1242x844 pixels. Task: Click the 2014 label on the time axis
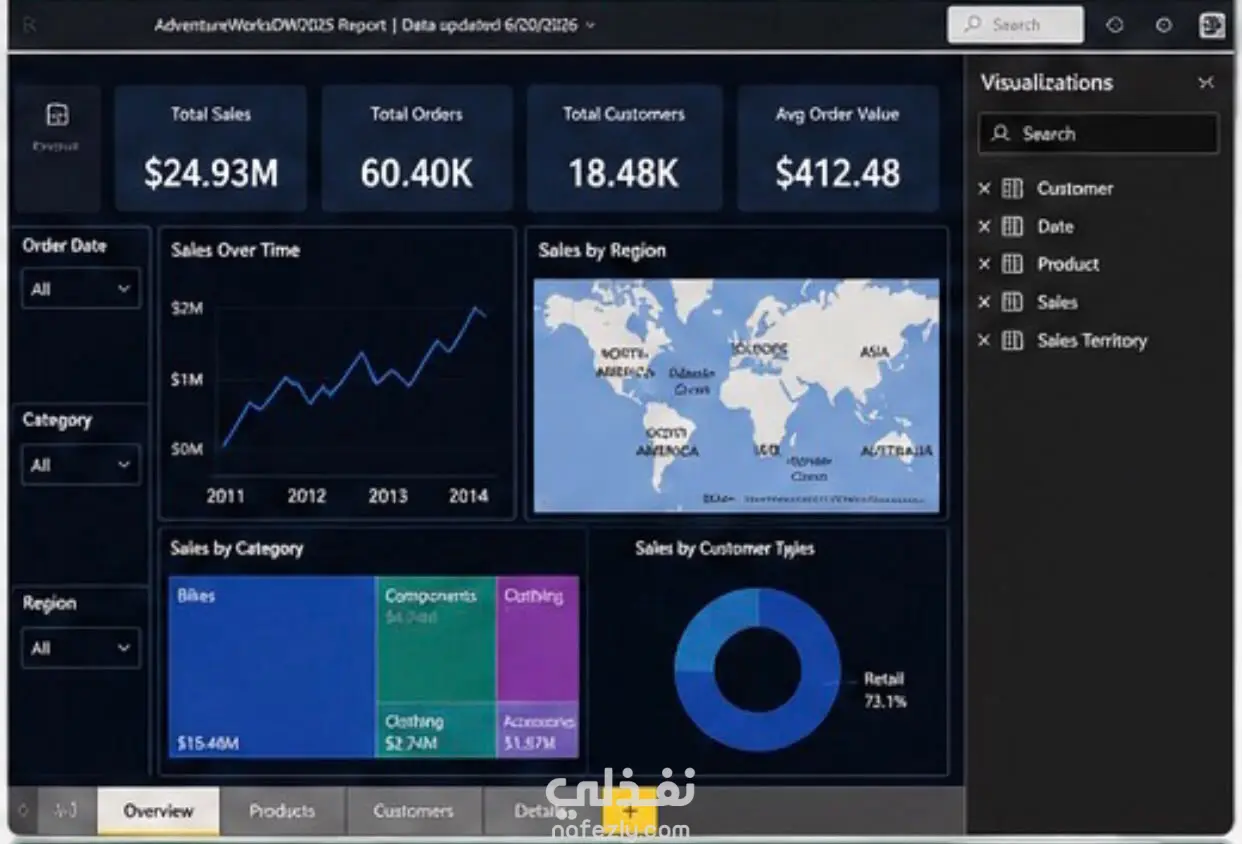pos(468,495)
